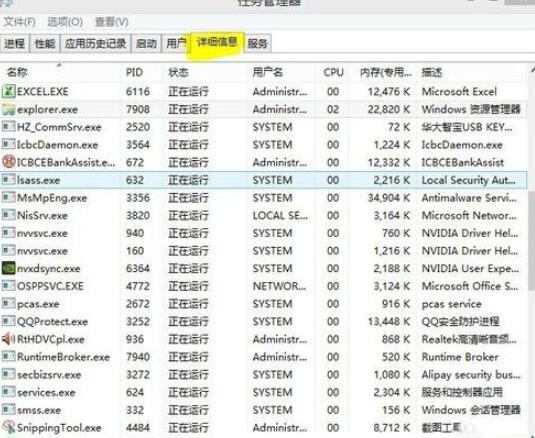This screenshot has width=535, height=438.
Task: Click the red ICBCEBankAssist process icon
Action: click(9, 162)
